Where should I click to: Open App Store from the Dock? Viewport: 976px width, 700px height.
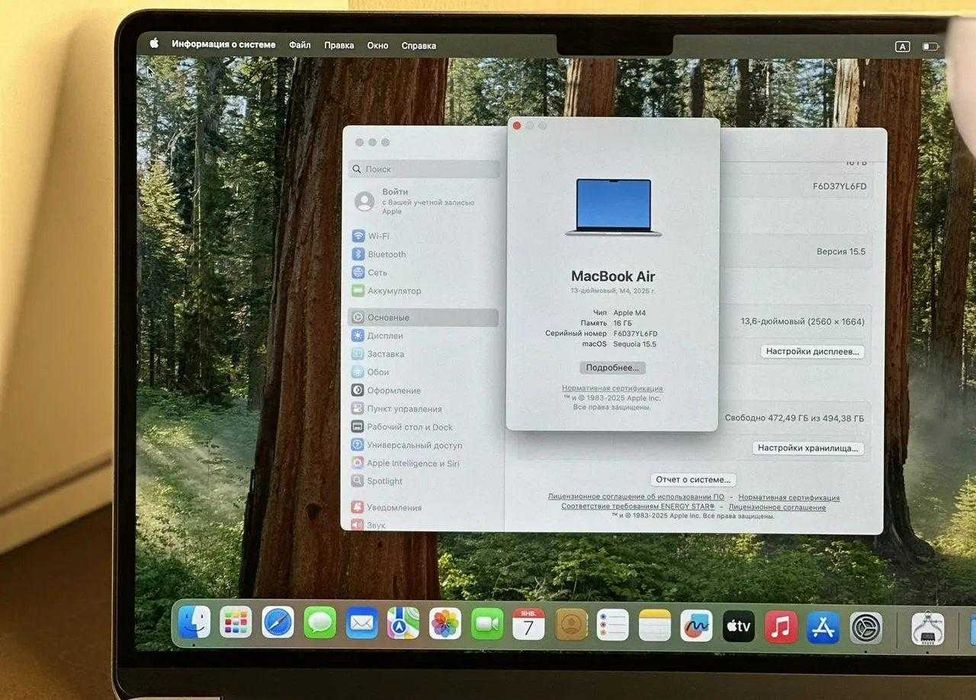(824, 628)
